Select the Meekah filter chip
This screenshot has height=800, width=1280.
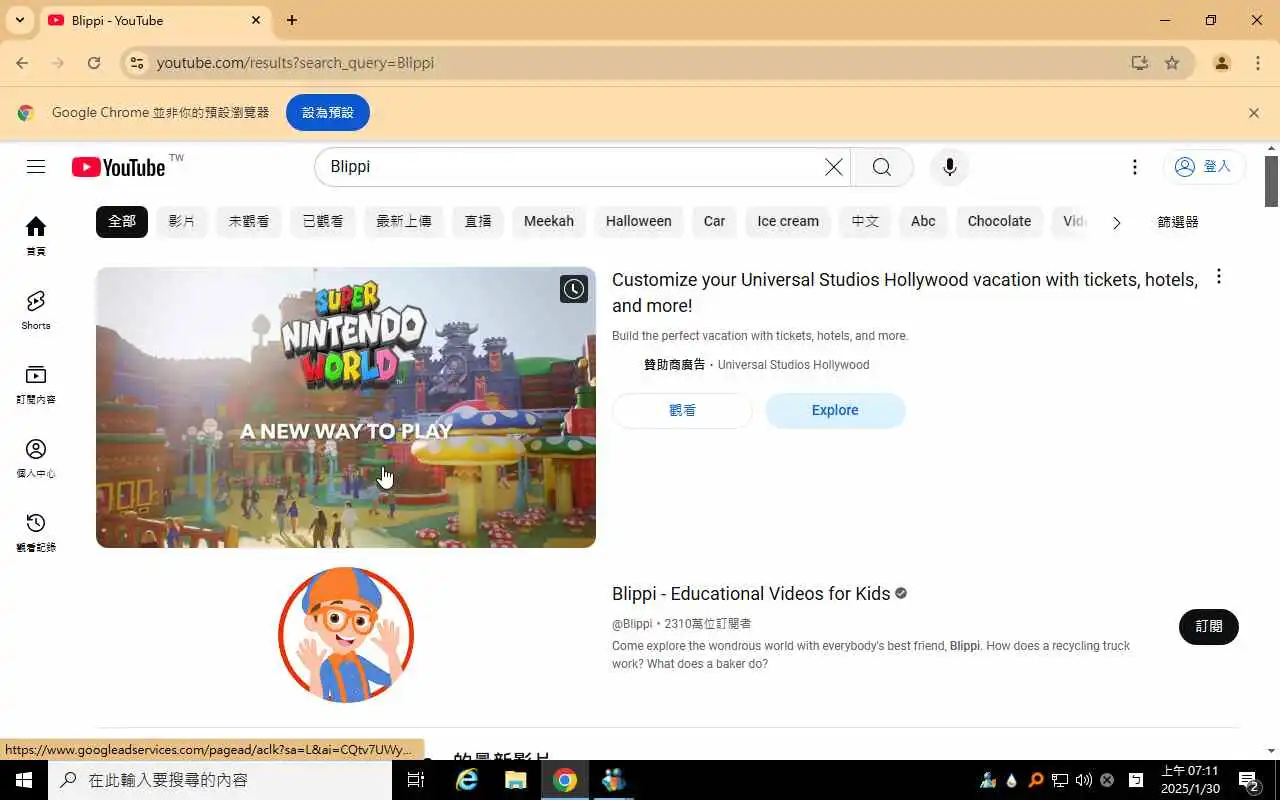click(x=549, y=222)
